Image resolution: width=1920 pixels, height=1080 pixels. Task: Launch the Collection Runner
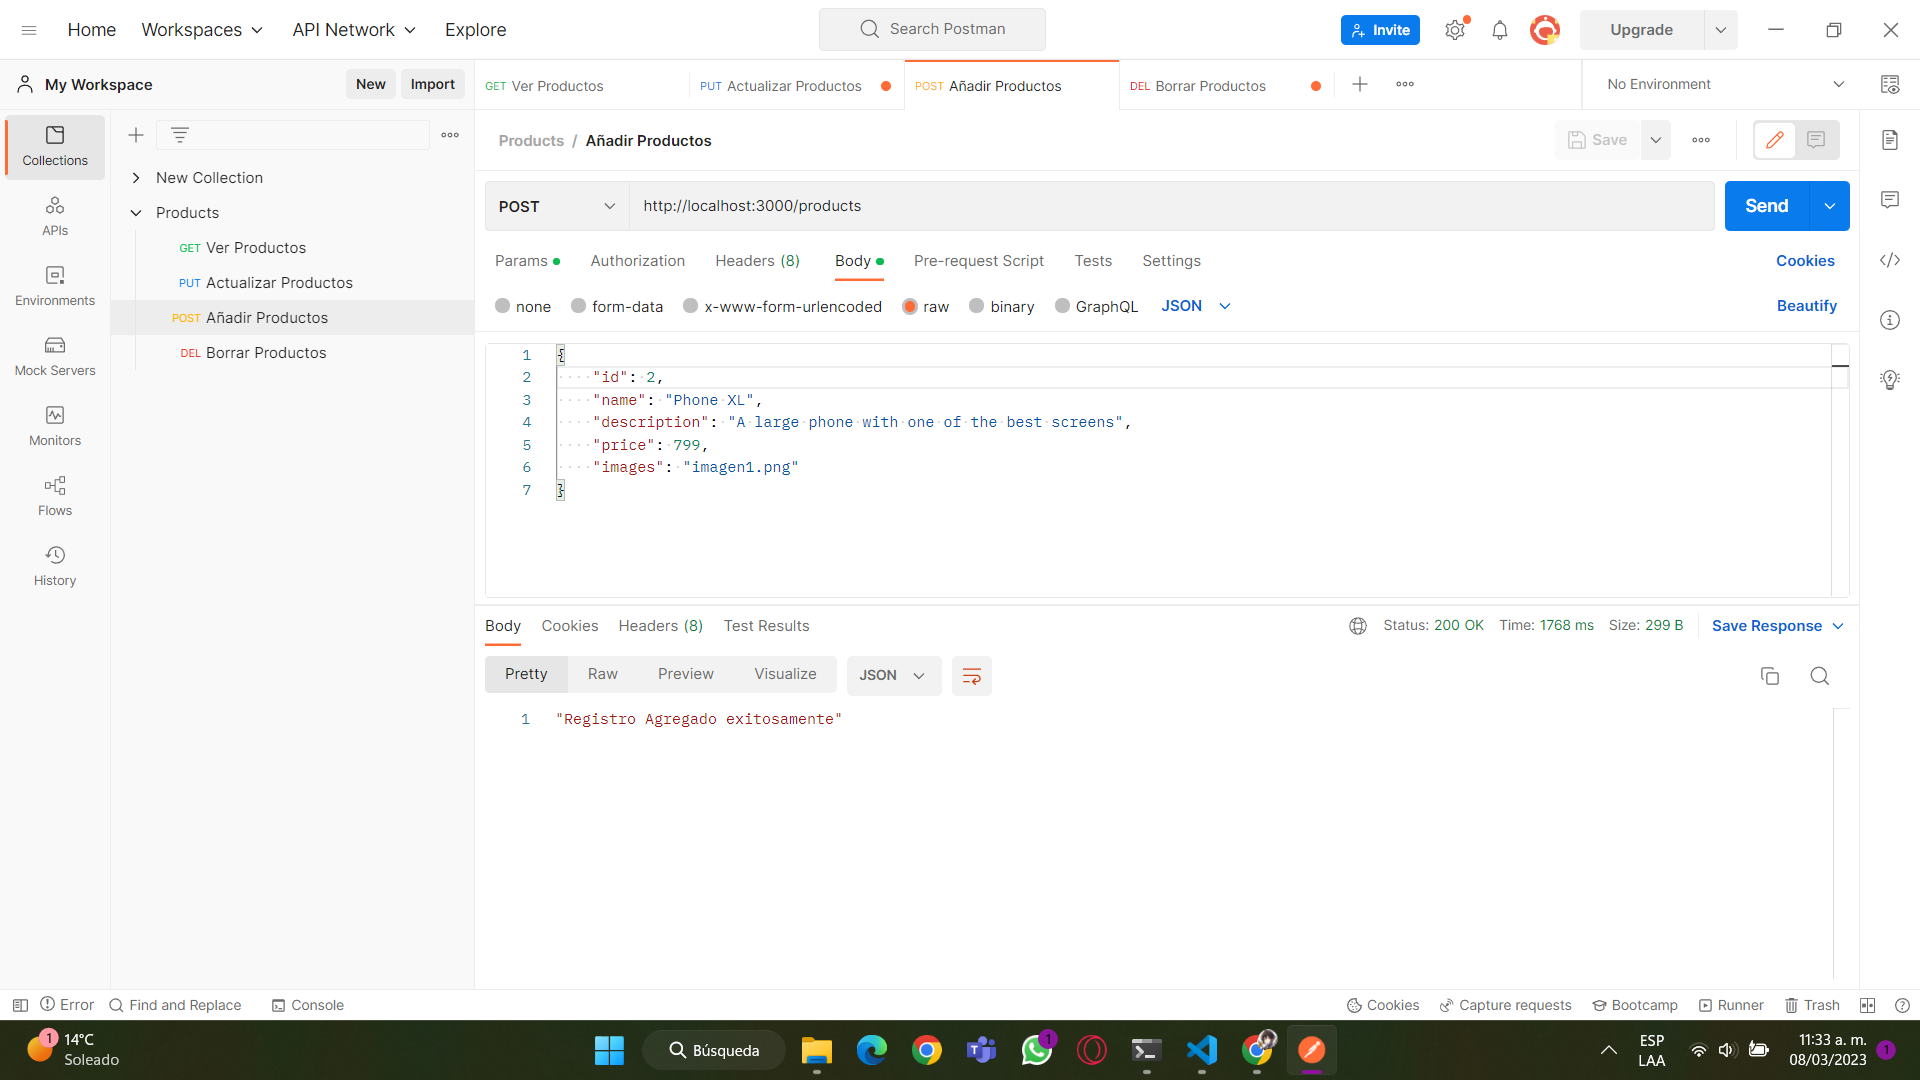pyautogui.click(x=1731, y=1005)
